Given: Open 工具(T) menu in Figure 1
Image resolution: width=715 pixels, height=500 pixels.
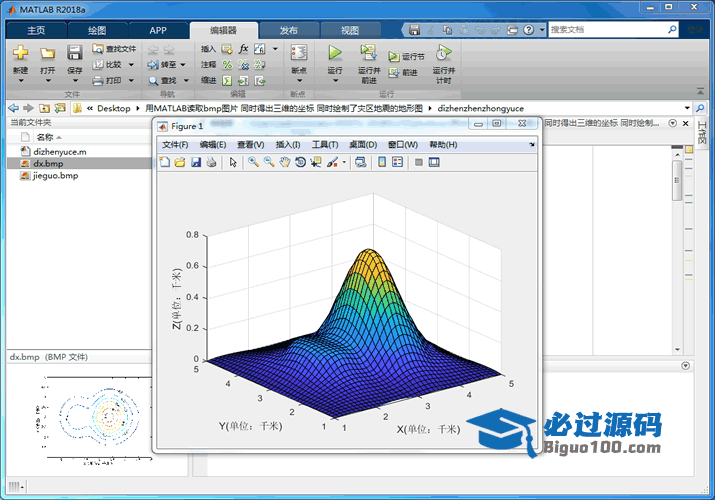Looking at the screenshot, I should click(x=325, y=145).
